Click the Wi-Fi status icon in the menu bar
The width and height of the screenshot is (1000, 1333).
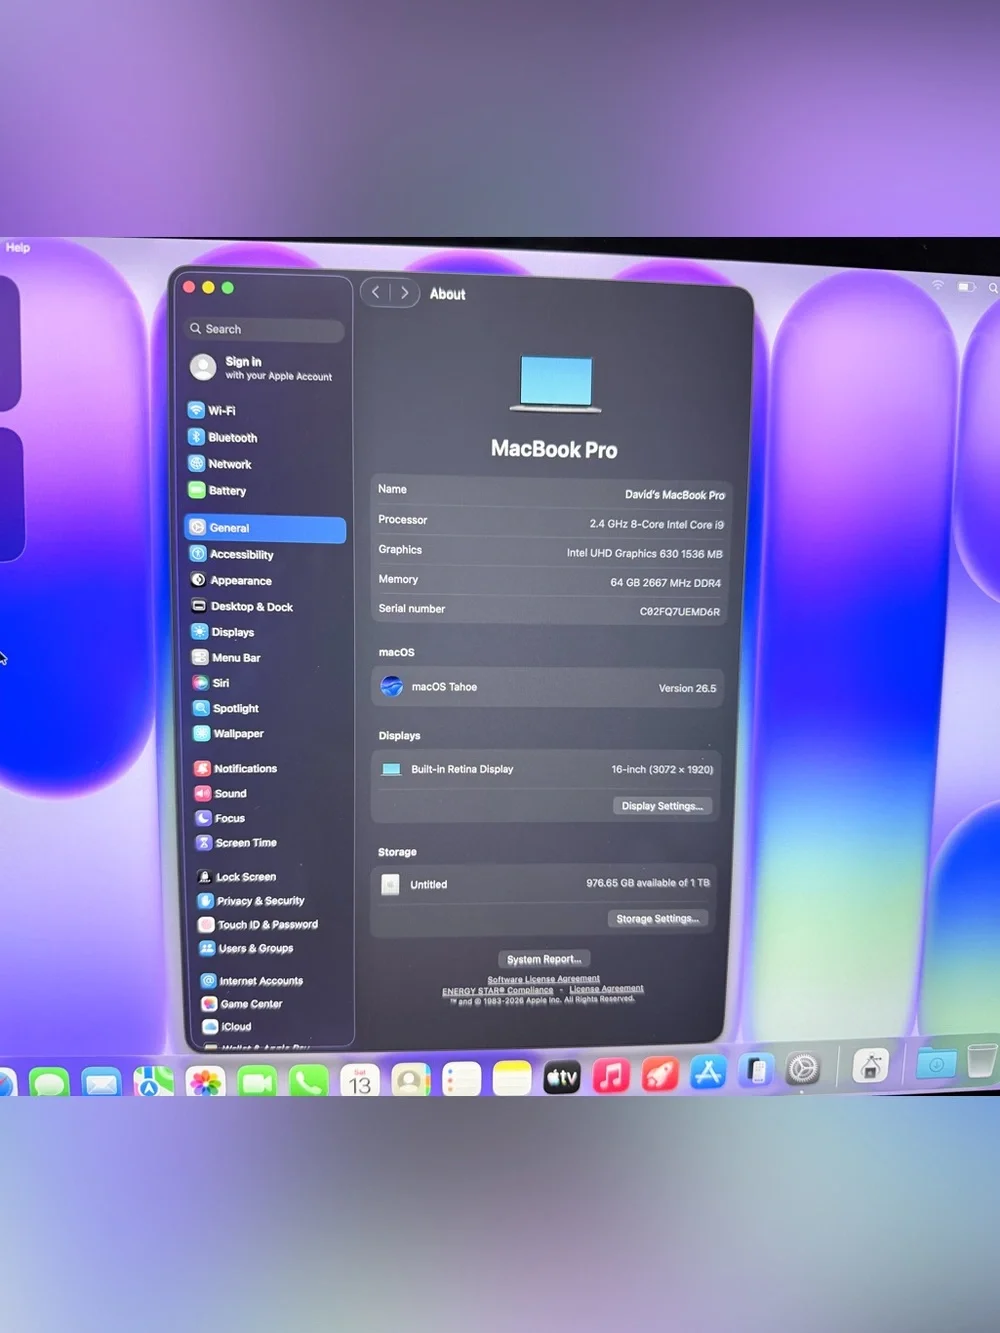pos(938,285)
